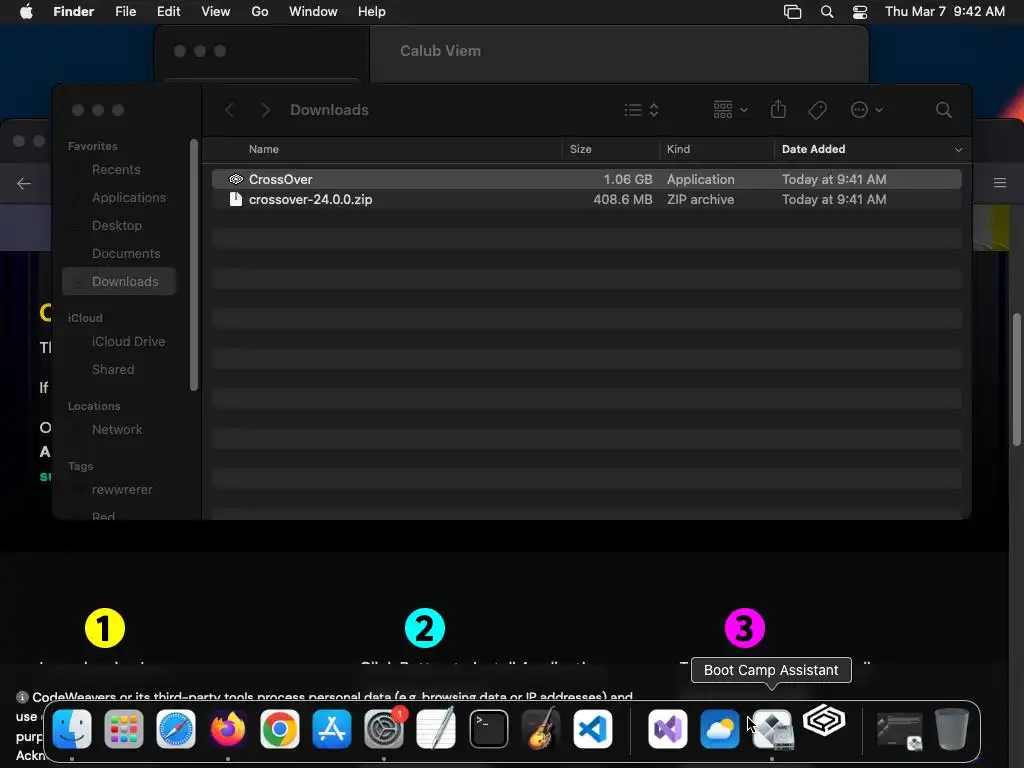Viewport: 1024px width, 768px height.
Task: Open Control Center in menu bar
Action: pos(860,12)
